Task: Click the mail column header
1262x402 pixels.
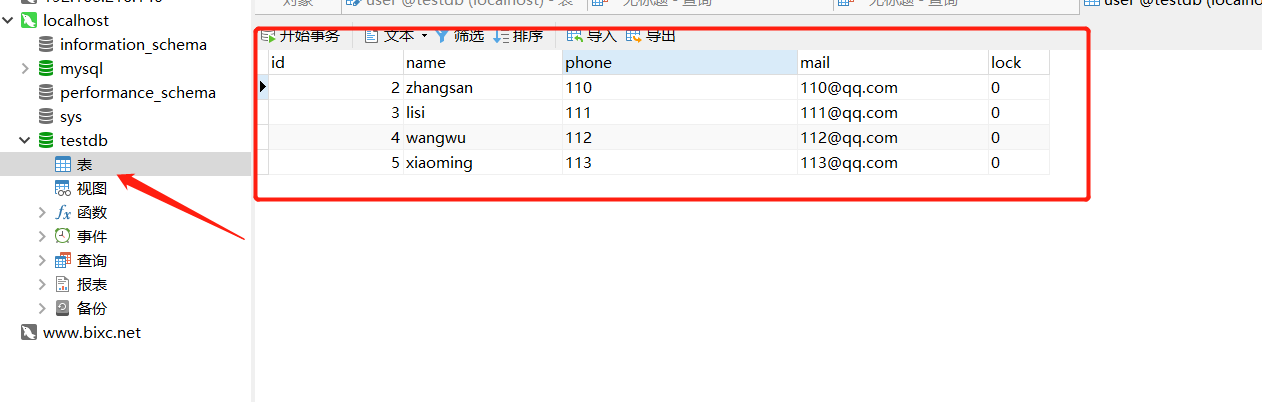Action: (x=893, y=62)
